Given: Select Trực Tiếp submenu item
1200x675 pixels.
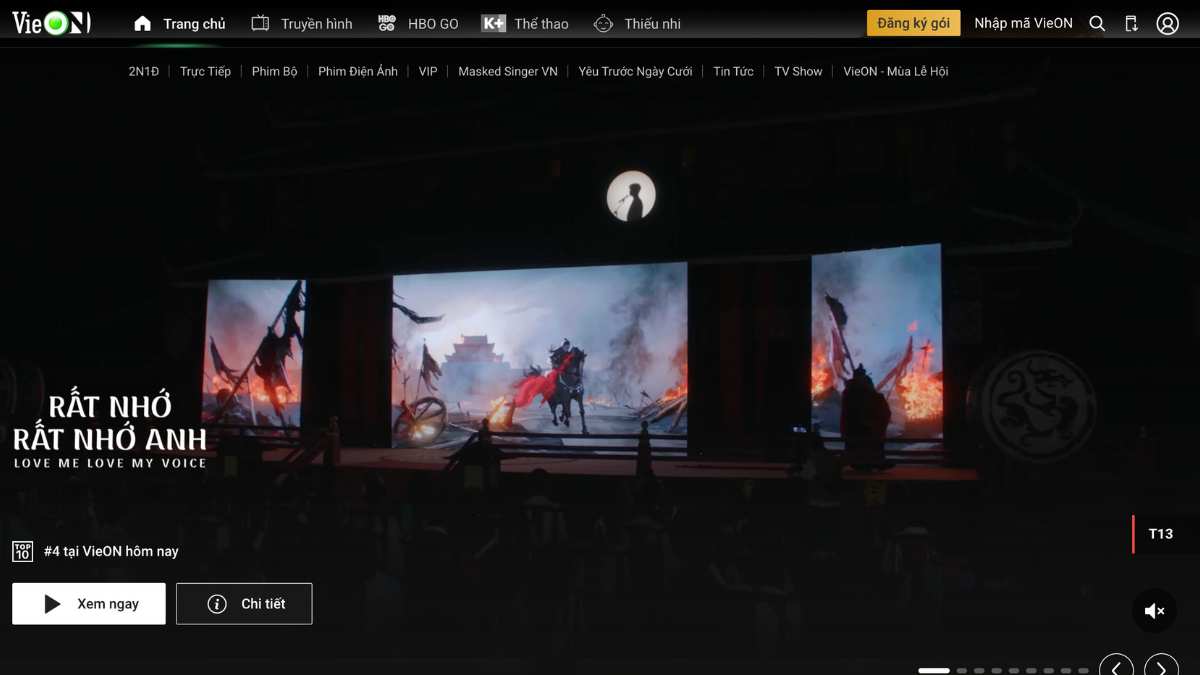Looking at the screenshot, I should pos(205,71).
